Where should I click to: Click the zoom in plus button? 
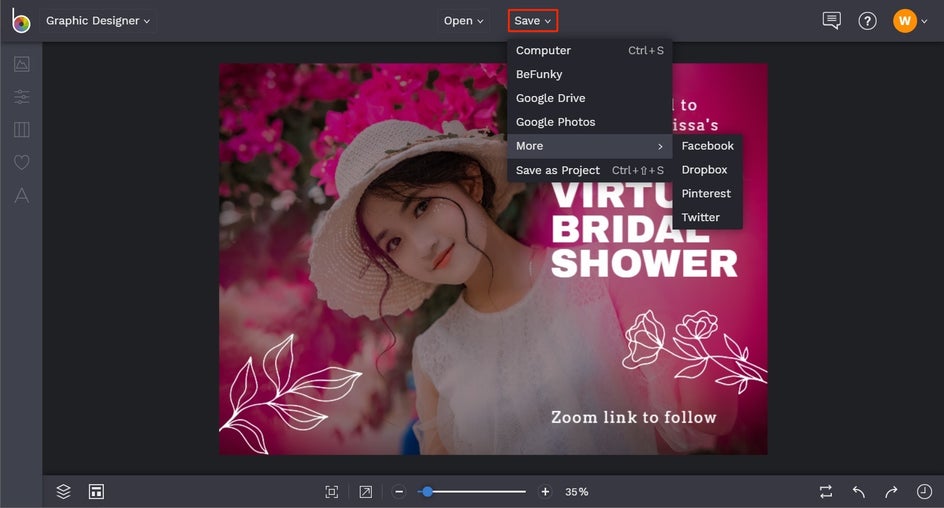pyautogui.click(x=545, y=492)
